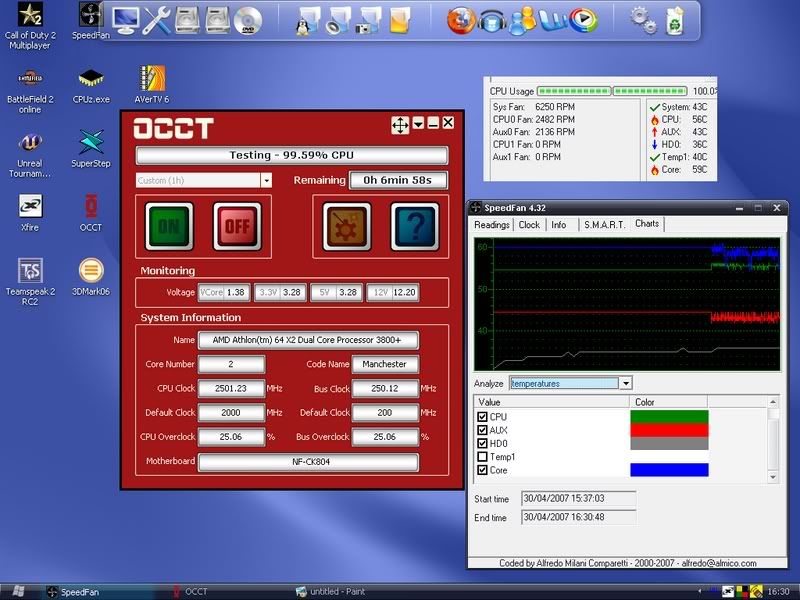This screenshot has width=800, height=600.
Task: Click the OCCT help question mark icon
Action: pyautogui.click(x=414, y=226)
